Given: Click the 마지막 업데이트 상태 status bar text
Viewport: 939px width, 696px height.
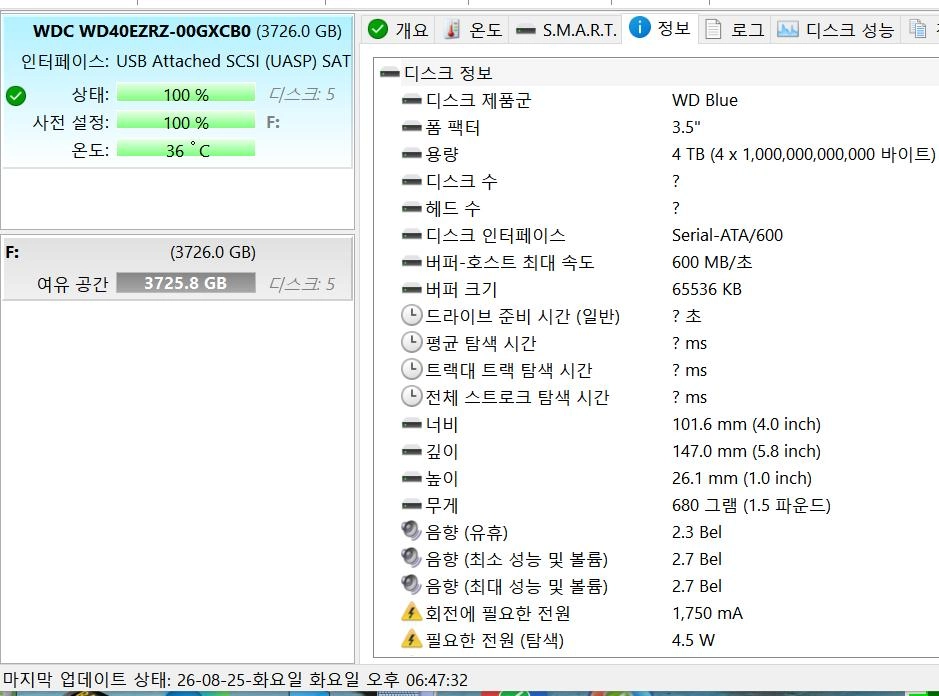Looking at the screenshot, I should click(x=235, y=680).
